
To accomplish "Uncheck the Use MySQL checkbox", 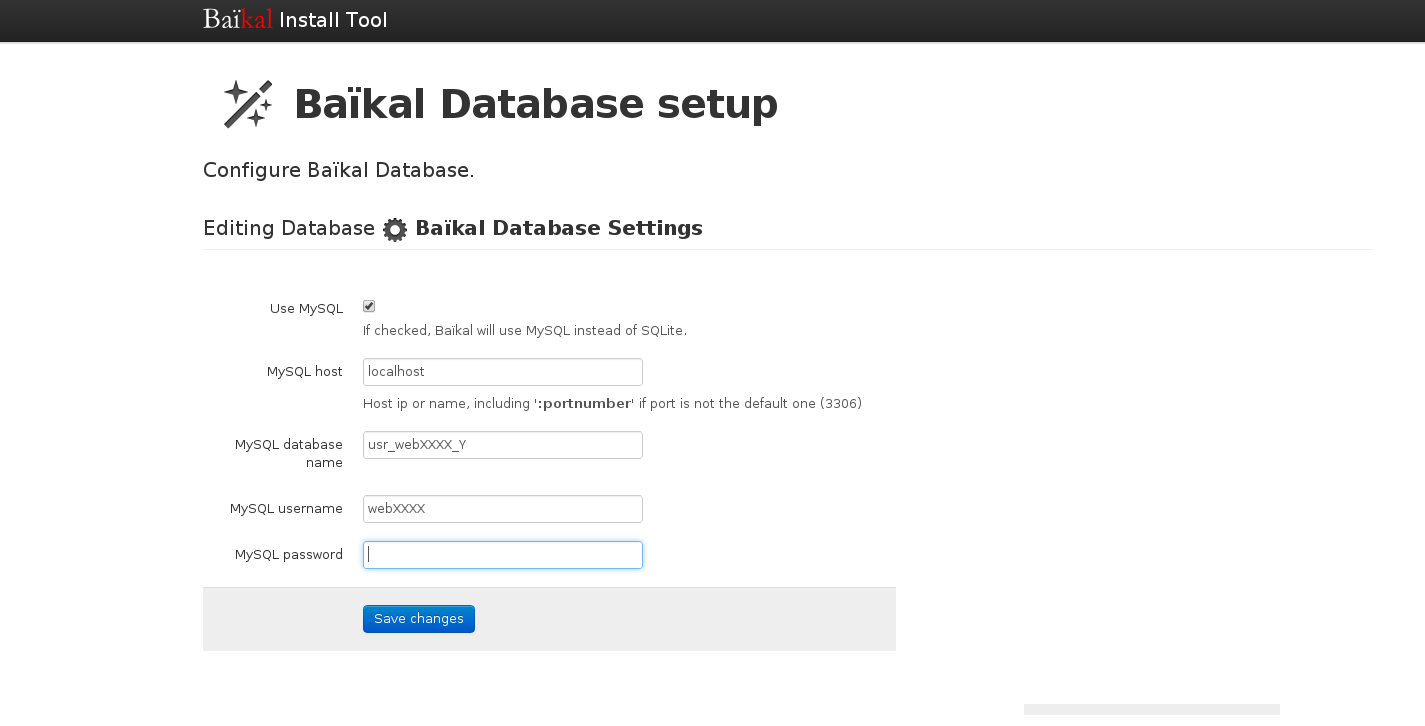I will pos(369,307).
